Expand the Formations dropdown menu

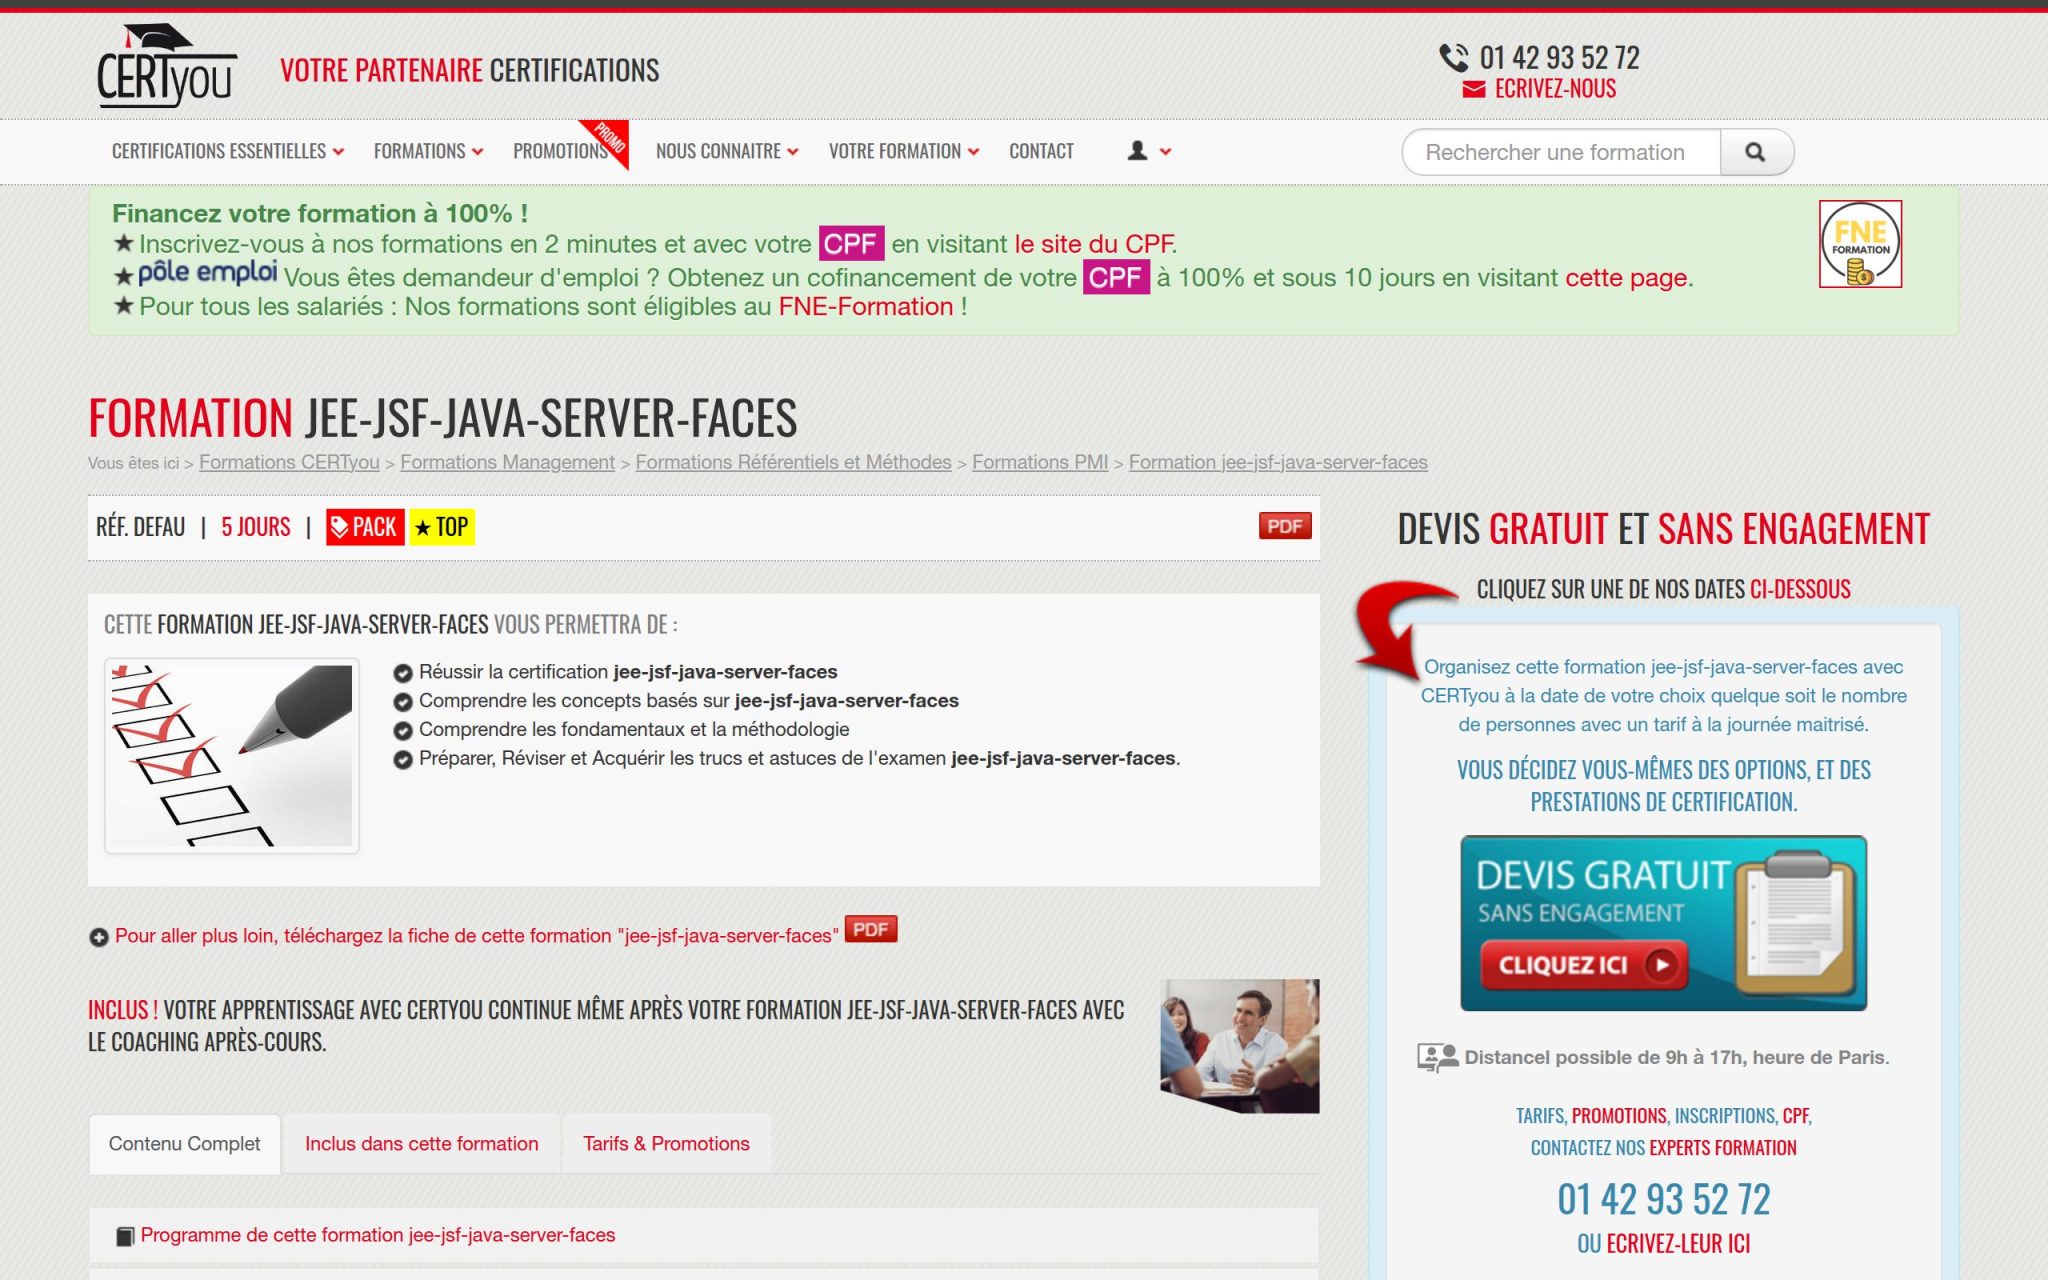point(428,151)
